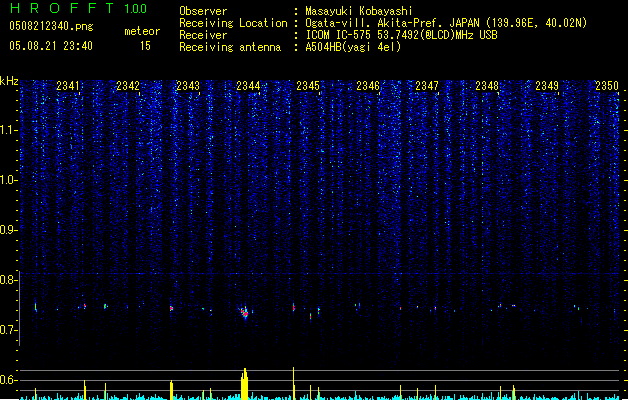The image size is (629, 400).
Task: Click the Receiving Location label
Action: pos(233,23)
